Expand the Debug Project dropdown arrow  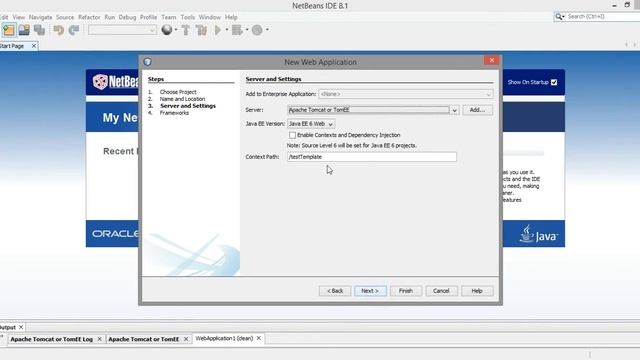click(247, 30)
